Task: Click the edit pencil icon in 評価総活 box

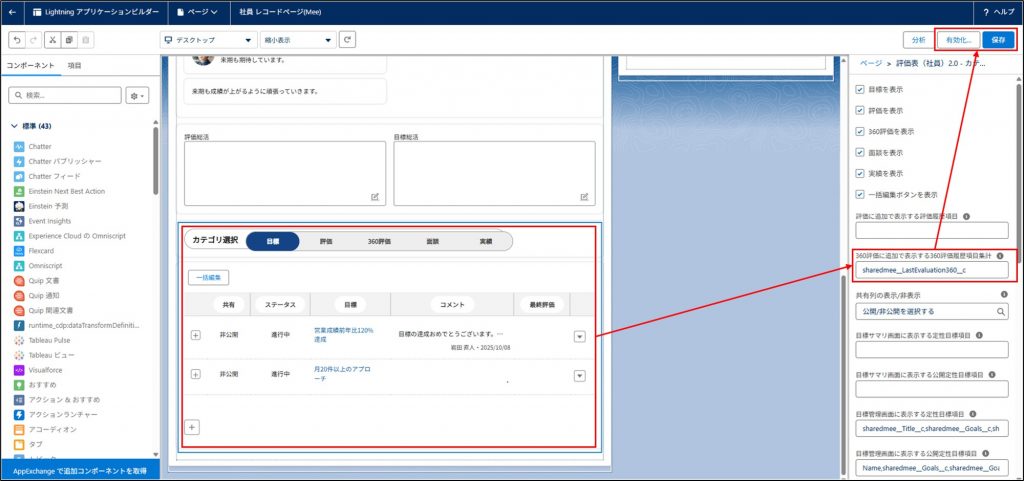Action: pyautogui.click(x=375, y=197)
